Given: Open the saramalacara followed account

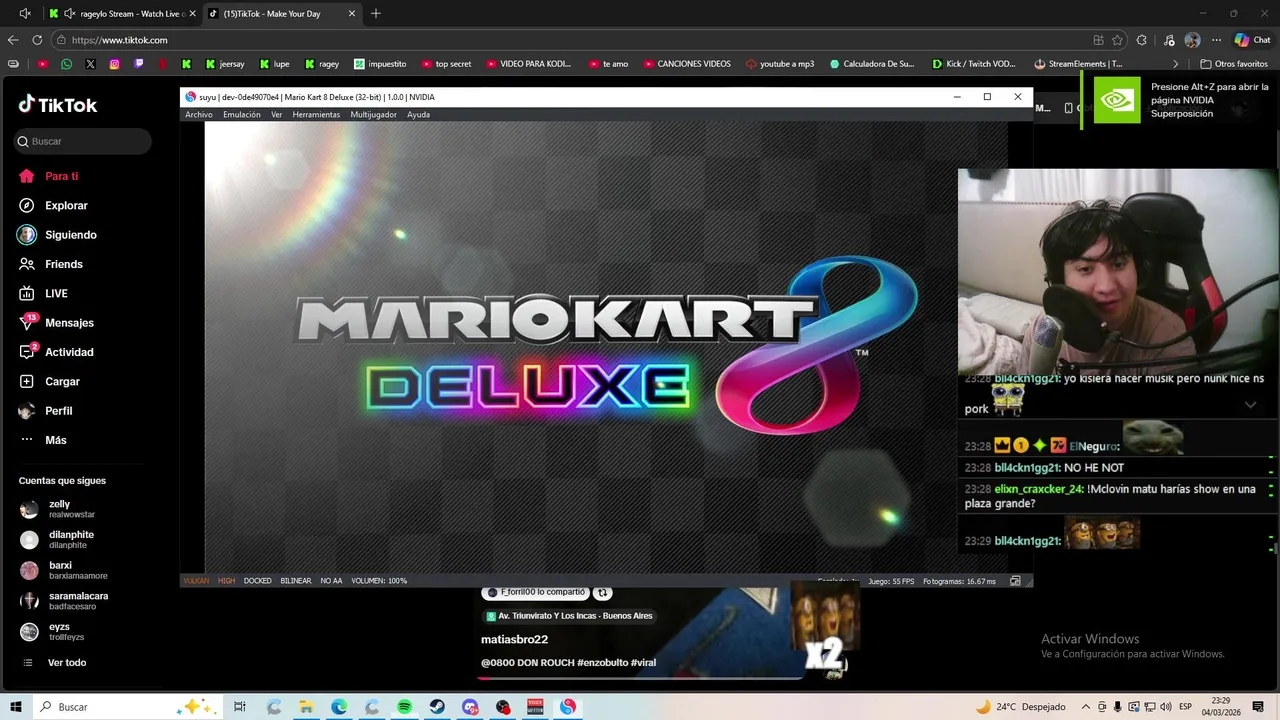Looking at the screenshot, I should click(x=65, y=601).
